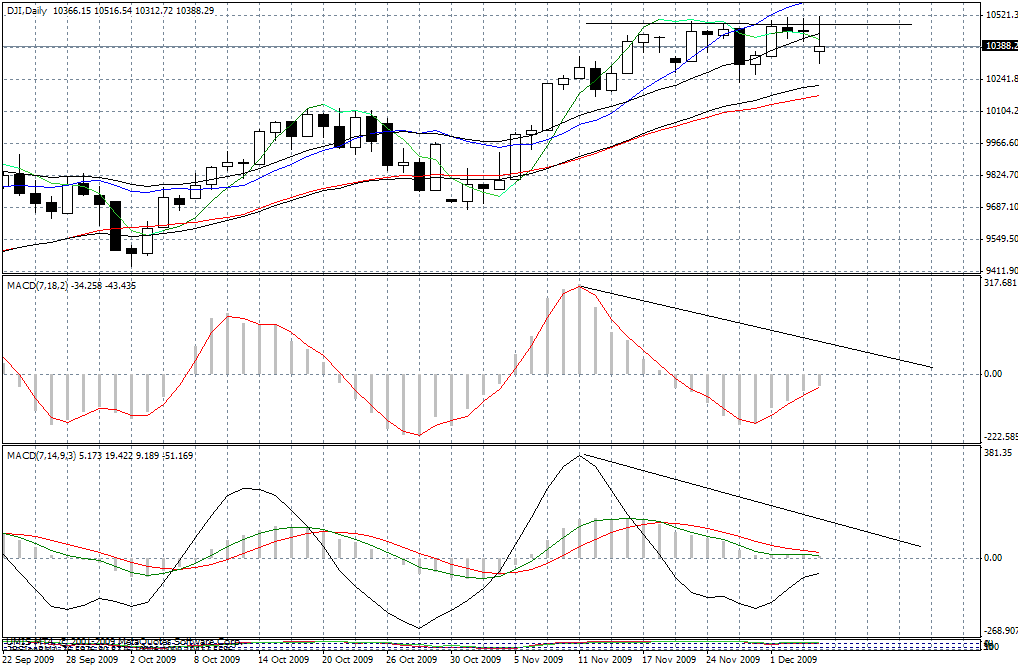Click the 10104.2 price axis label

(999, 111)
